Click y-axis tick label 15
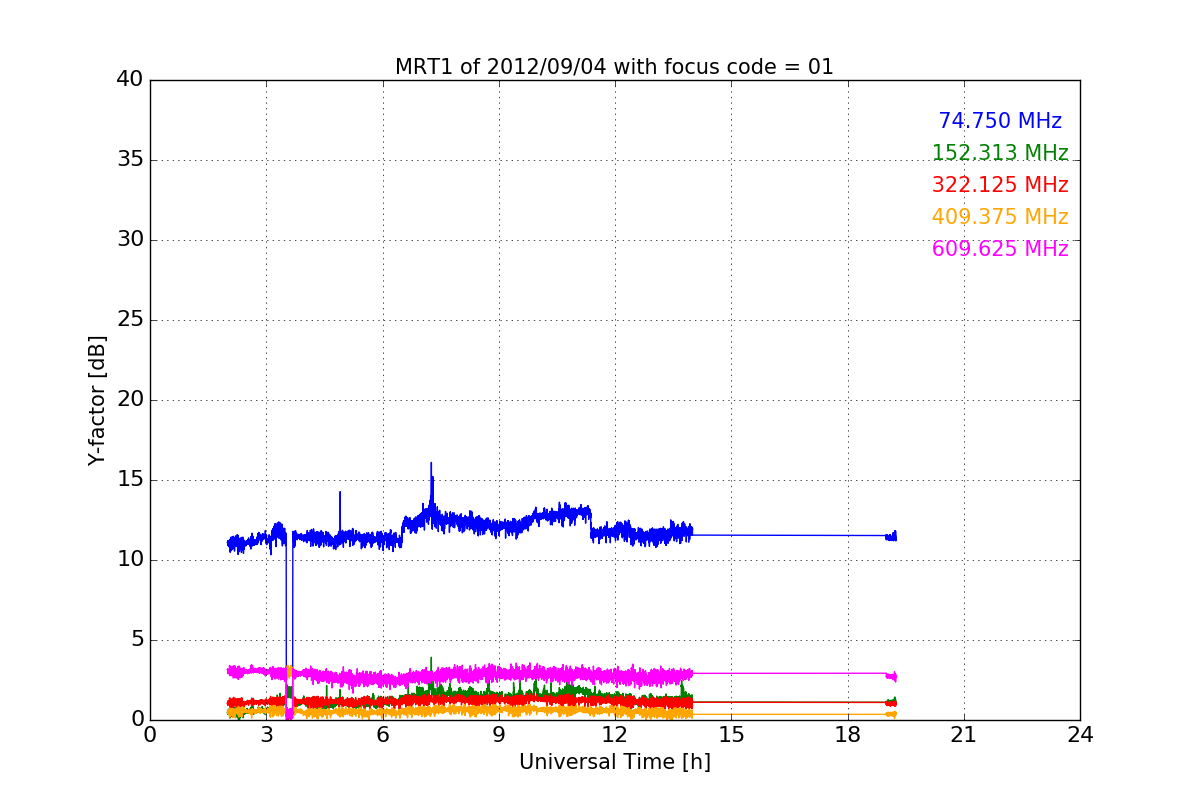The width and height of the screenshot is (1200, 800). coord(129,480)
